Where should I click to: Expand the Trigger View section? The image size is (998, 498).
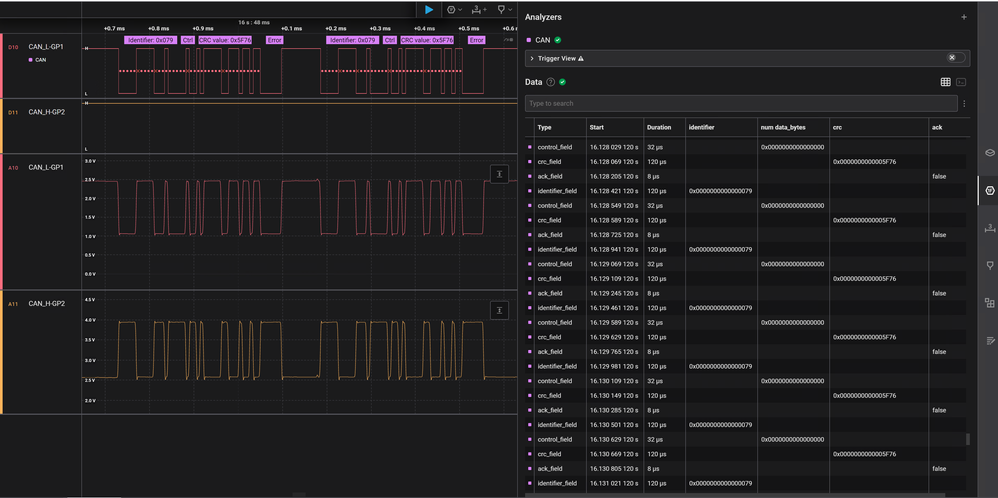[x=532, y=59]
